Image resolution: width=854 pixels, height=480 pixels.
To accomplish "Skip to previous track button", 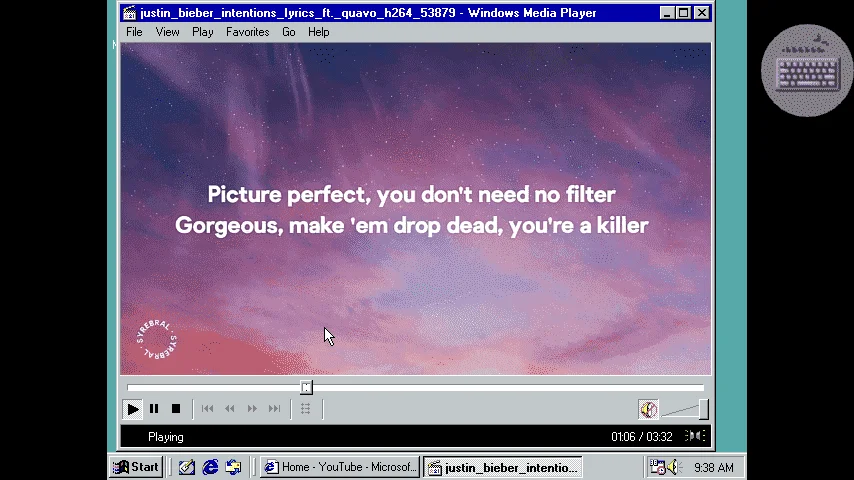I will (x=208, y=409).
